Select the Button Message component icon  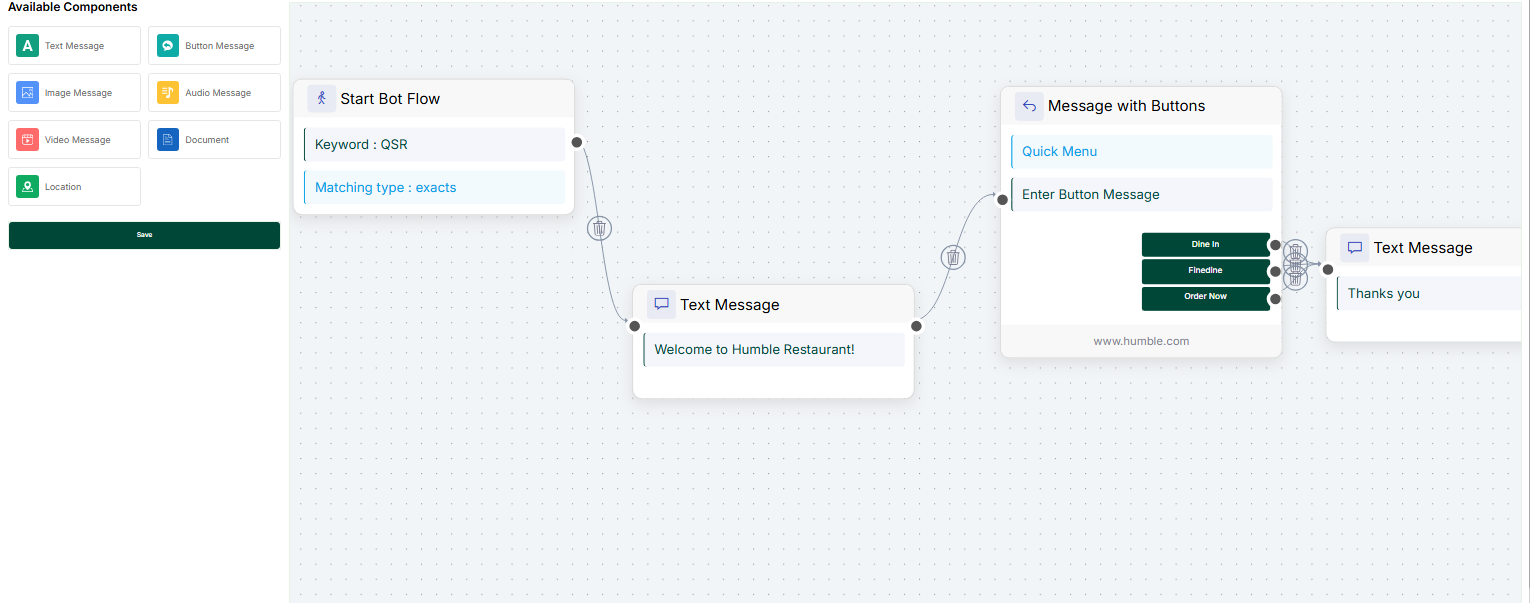(168, 46)
